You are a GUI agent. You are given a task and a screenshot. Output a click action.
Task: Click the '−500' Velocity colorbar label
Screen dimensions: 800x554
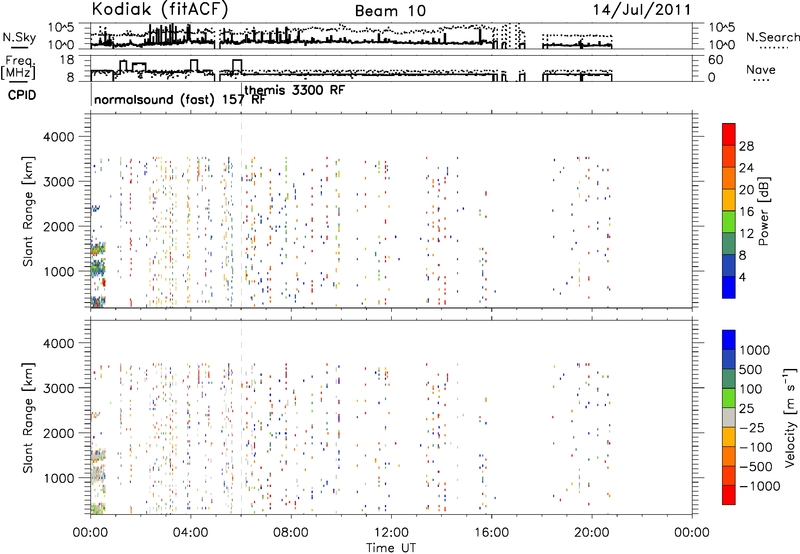coord(755,467)
